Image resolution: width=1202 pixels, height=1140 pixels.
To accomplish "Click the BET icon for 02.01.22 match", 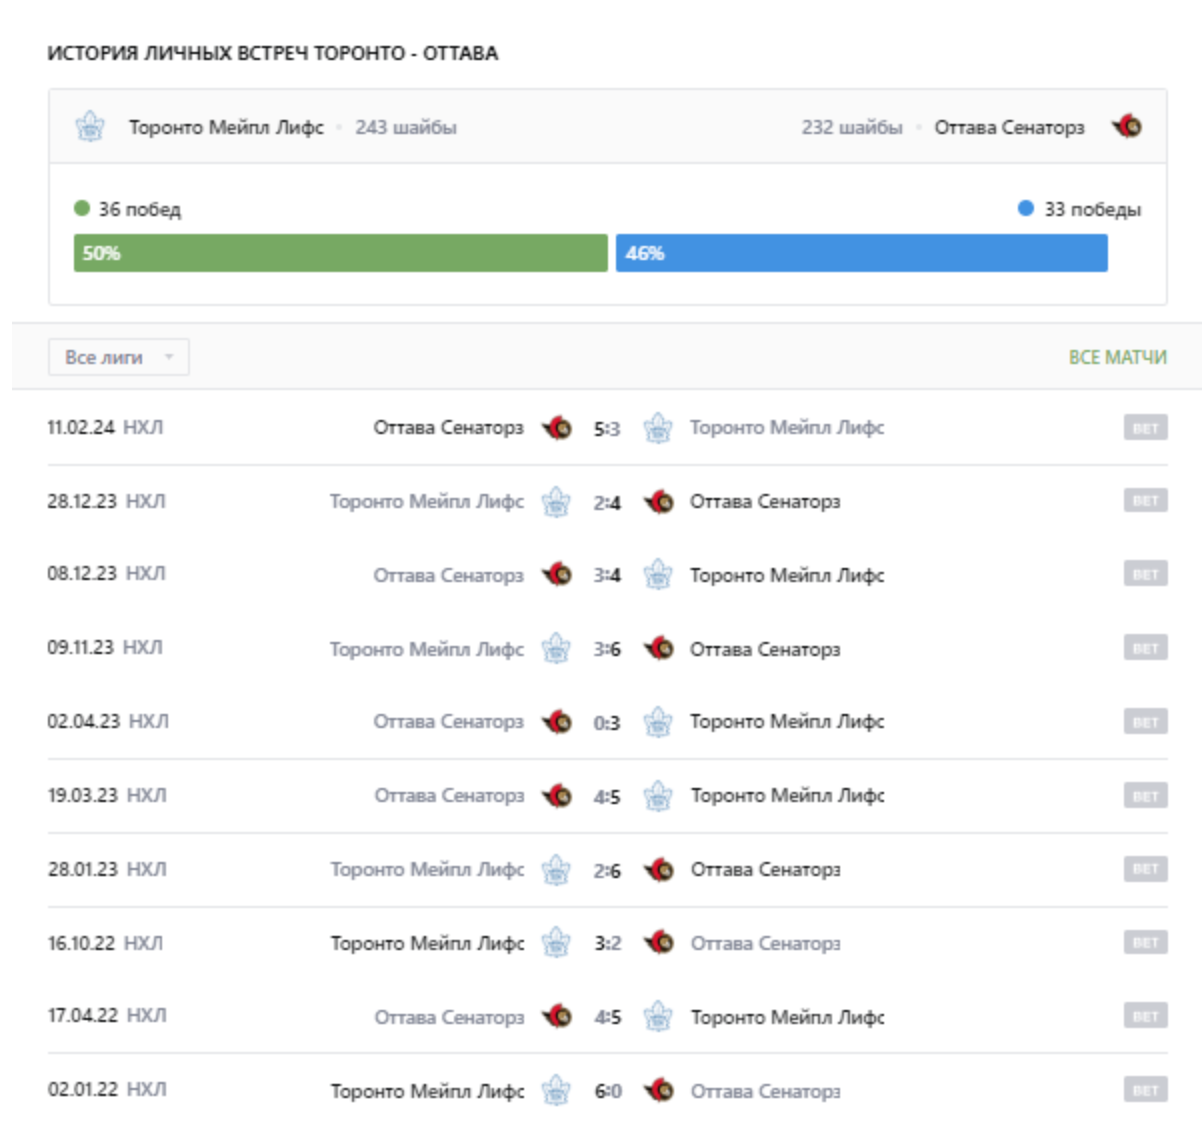I will click(1145, 1090).
